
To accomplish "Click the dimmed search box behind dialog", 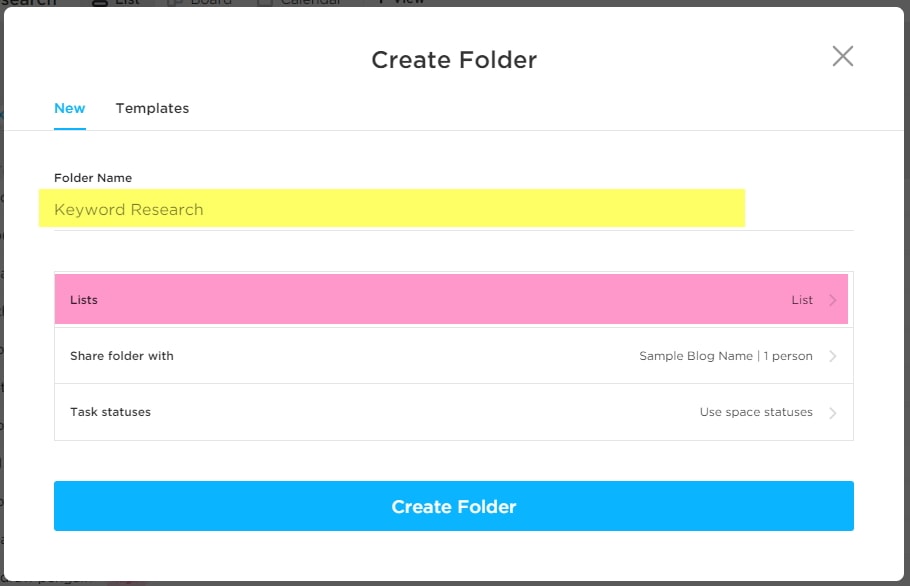I will [x=29, y=2].
